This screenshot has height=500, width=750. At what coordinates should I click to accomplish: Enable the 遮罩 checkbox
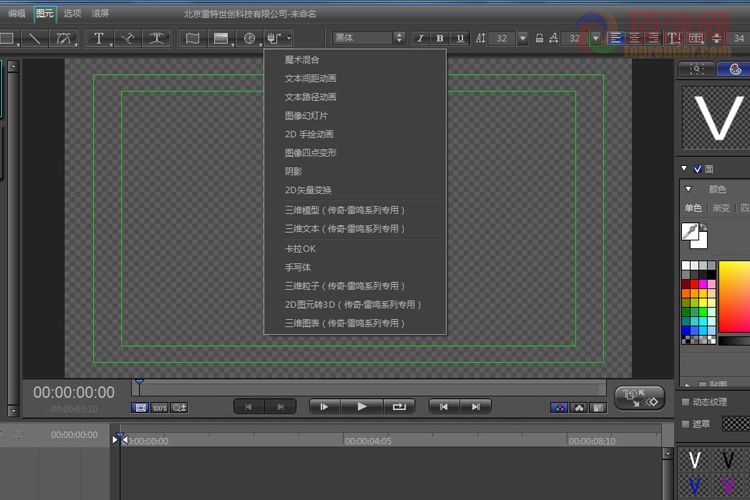[x=685, y=424]
